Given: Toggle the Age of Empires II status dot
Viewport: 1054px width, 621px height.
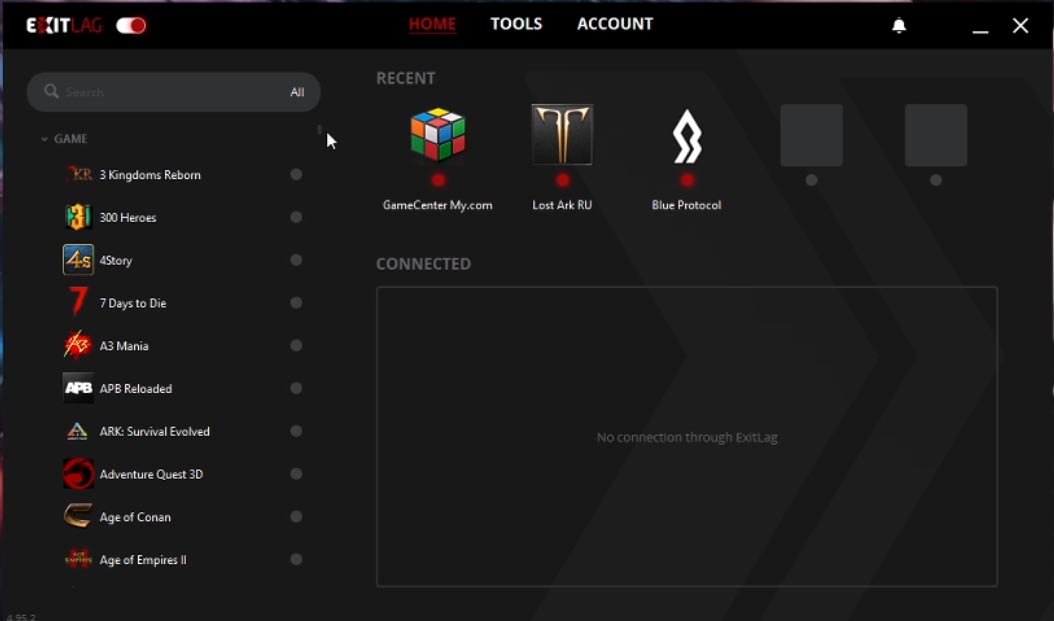Looking at the screenshot, I should [296, 559].
